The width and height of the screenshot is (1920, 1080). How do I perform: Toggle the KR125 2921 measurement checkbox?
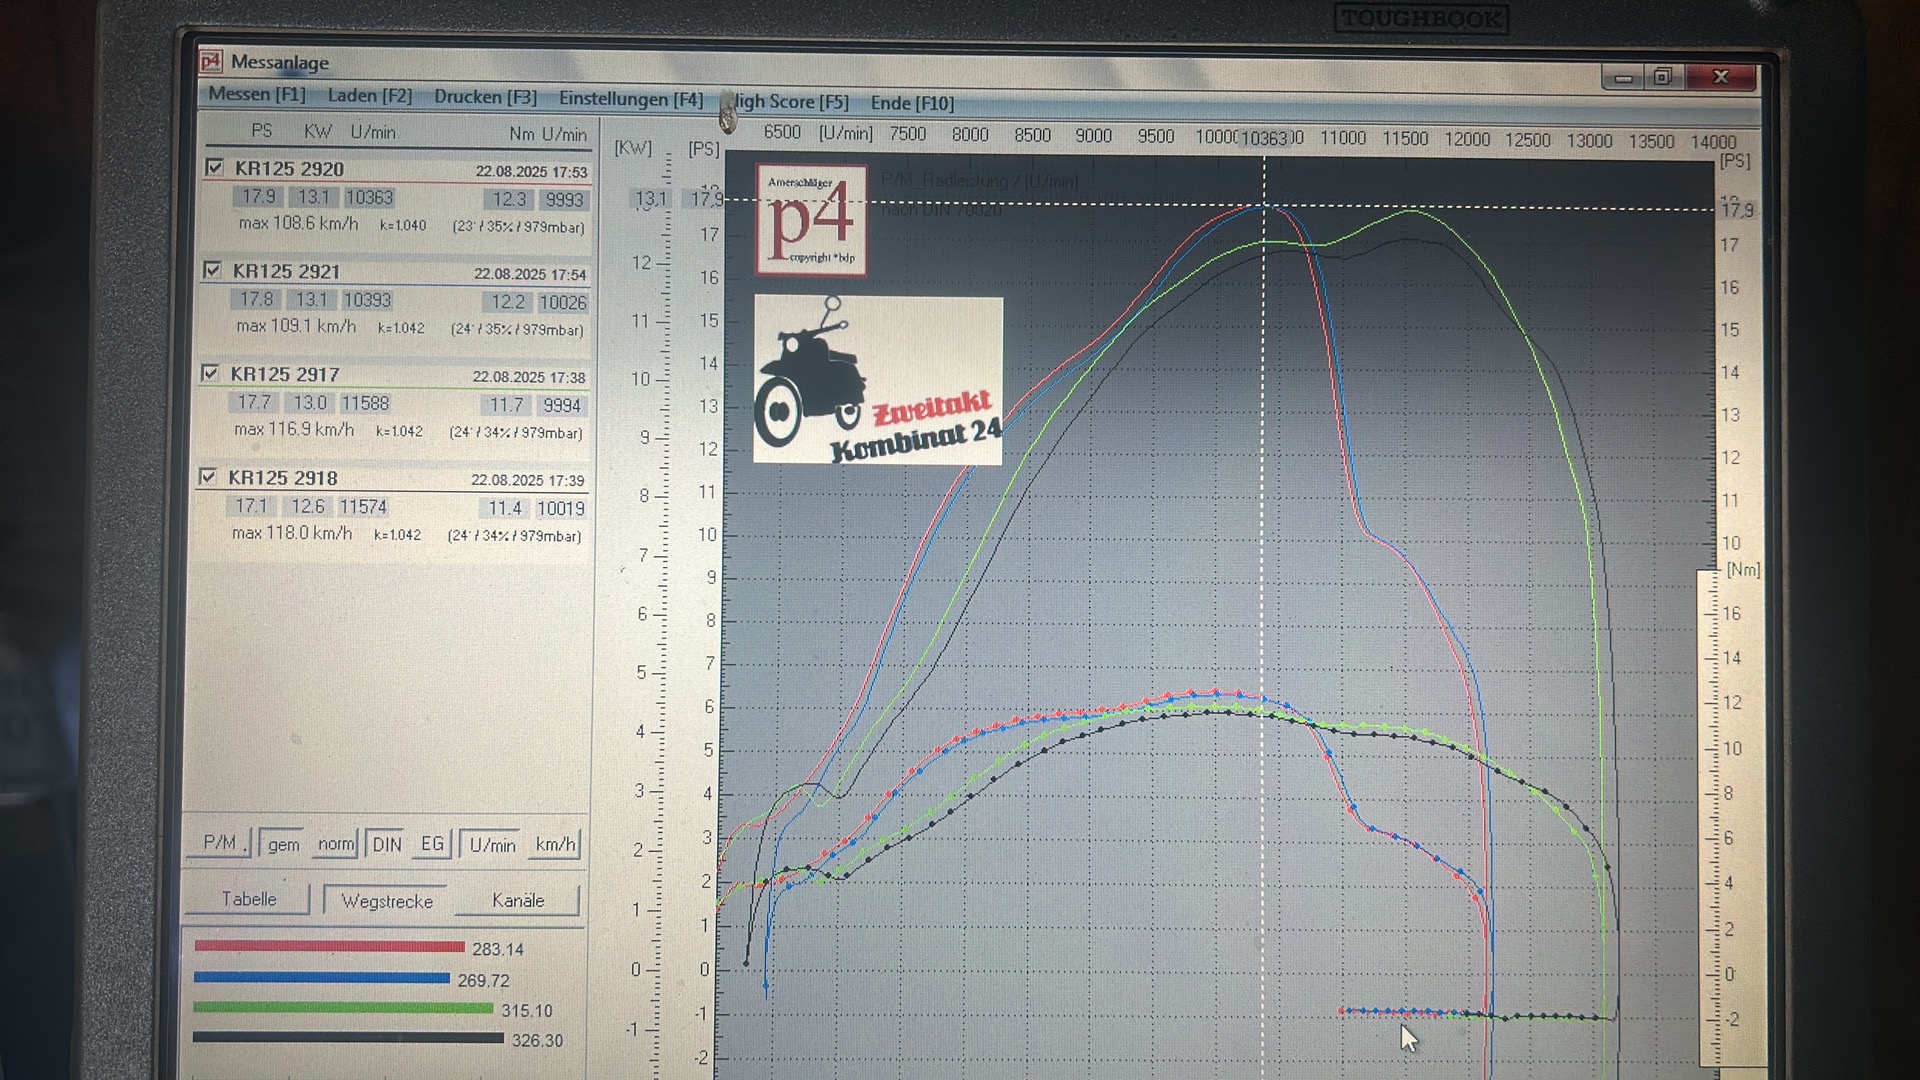(x=212, y=270)
